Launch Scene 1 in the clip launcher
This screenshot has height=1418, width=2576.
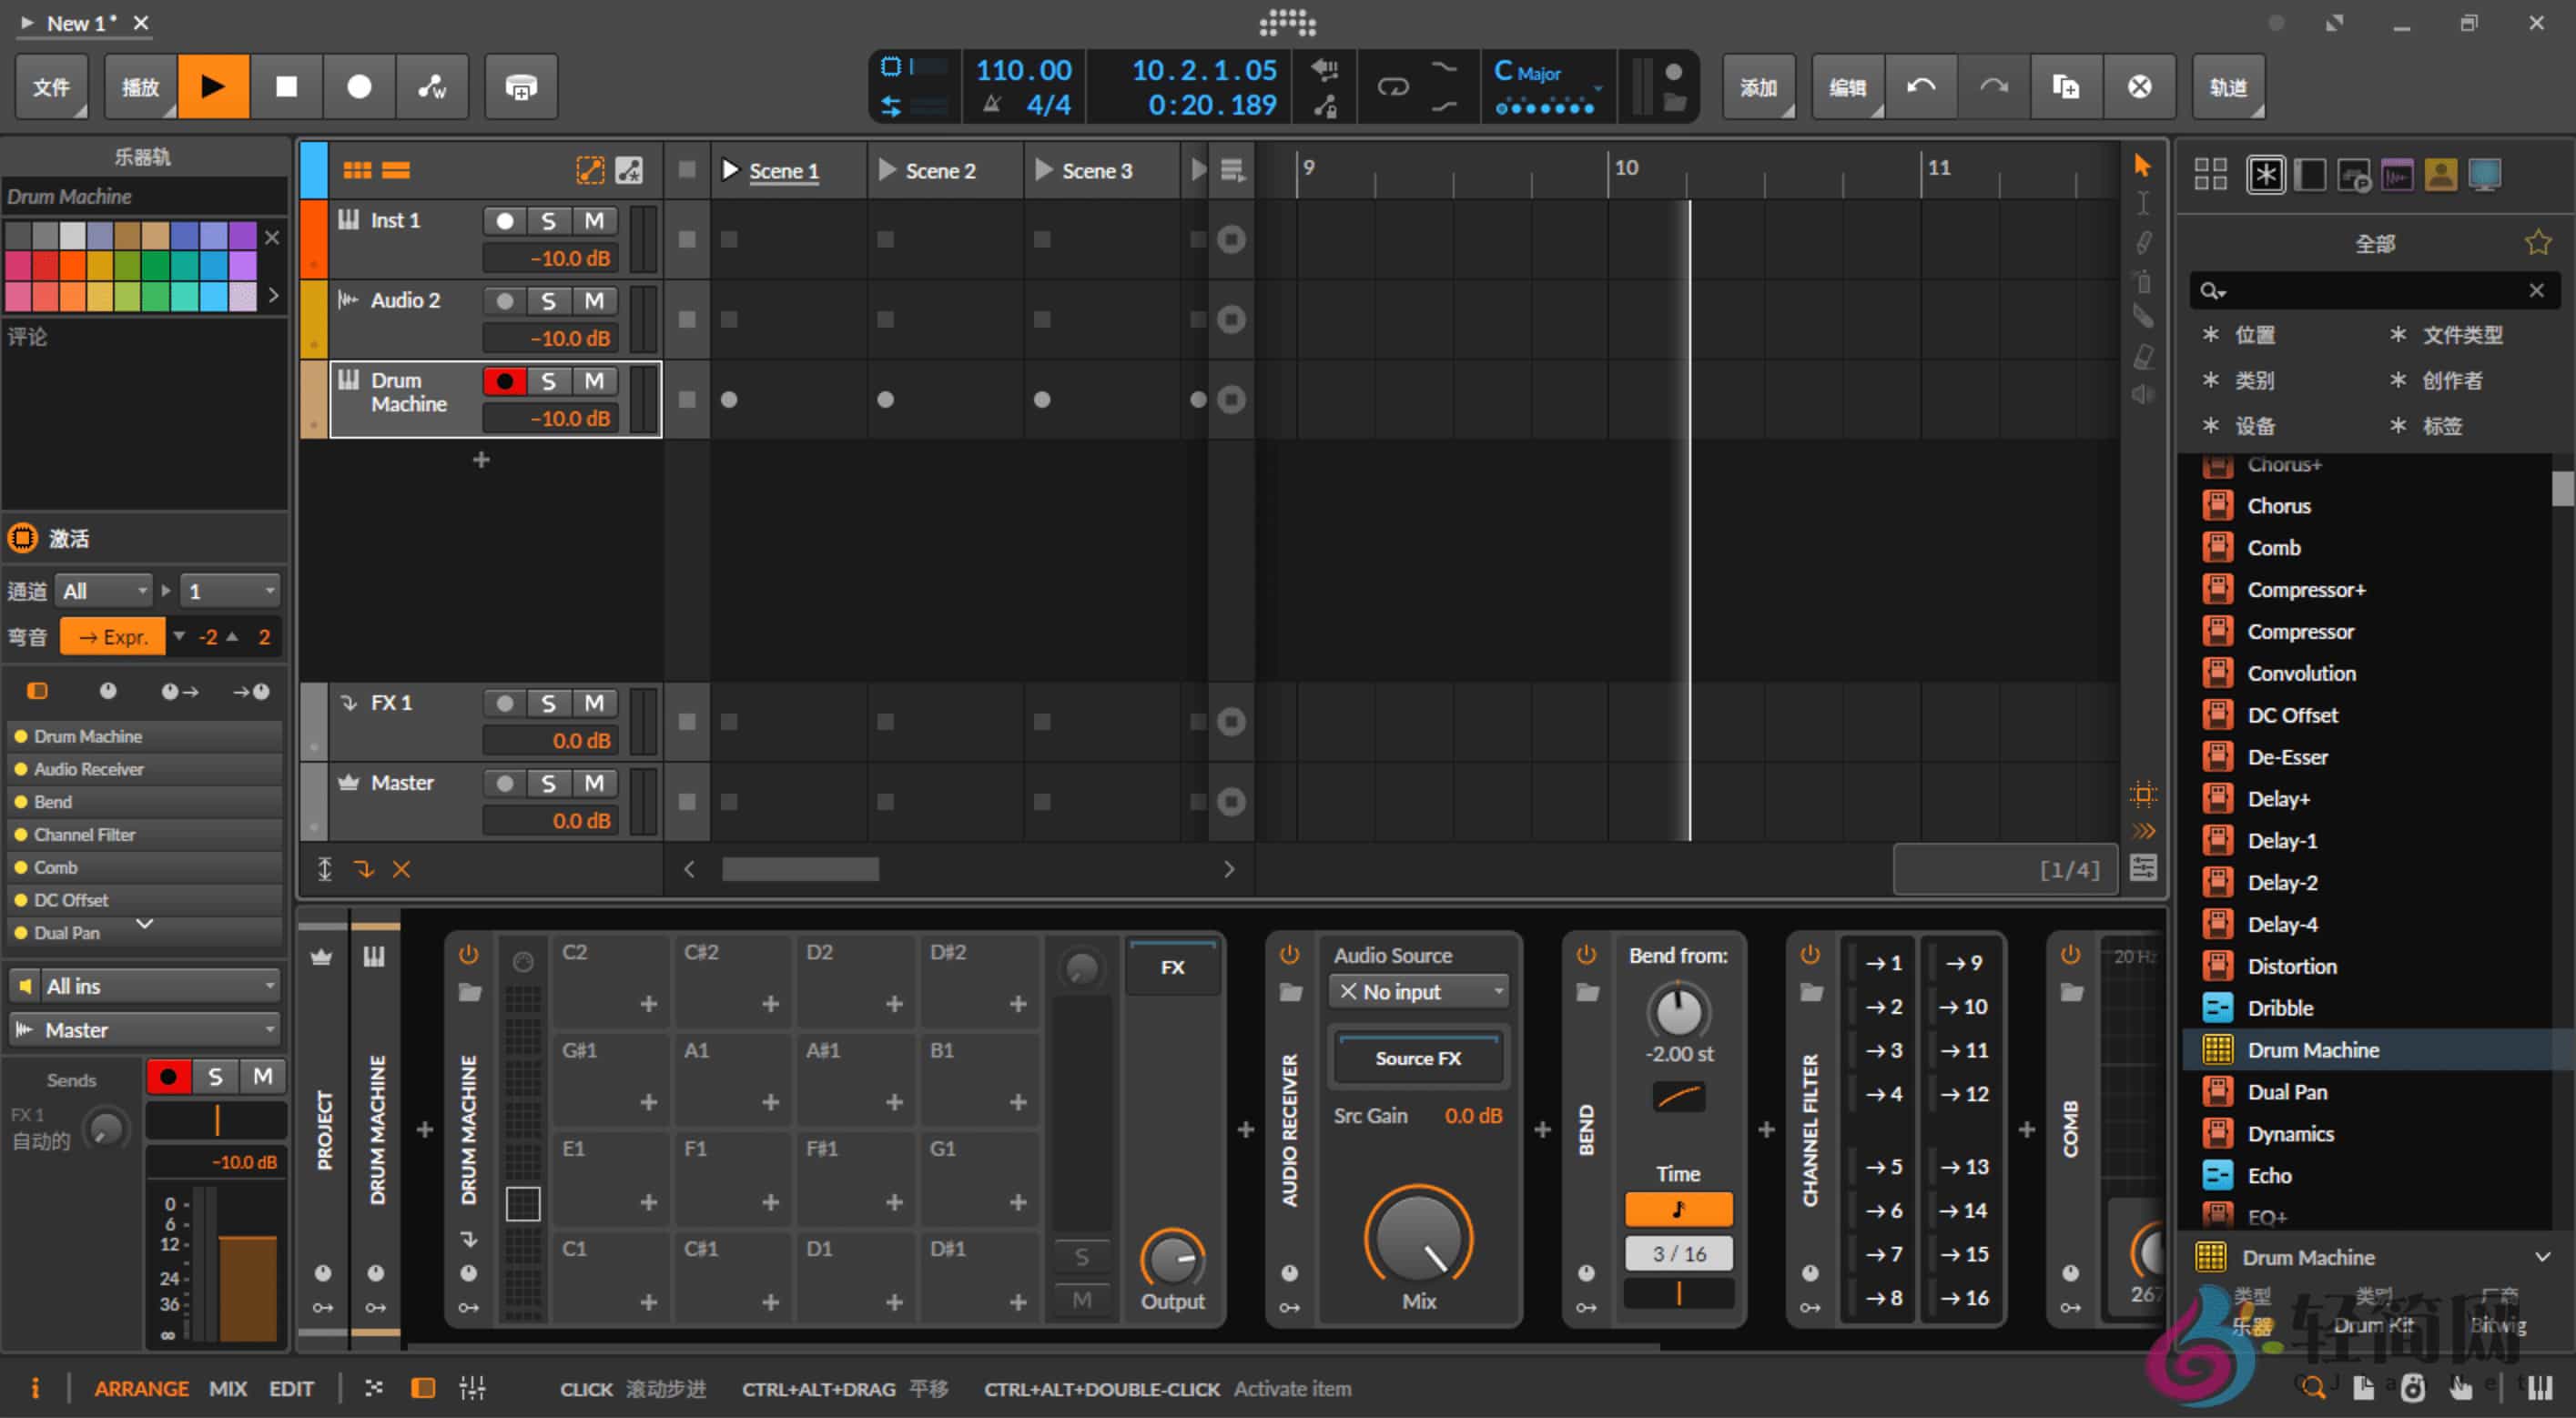tap(731, 170)
